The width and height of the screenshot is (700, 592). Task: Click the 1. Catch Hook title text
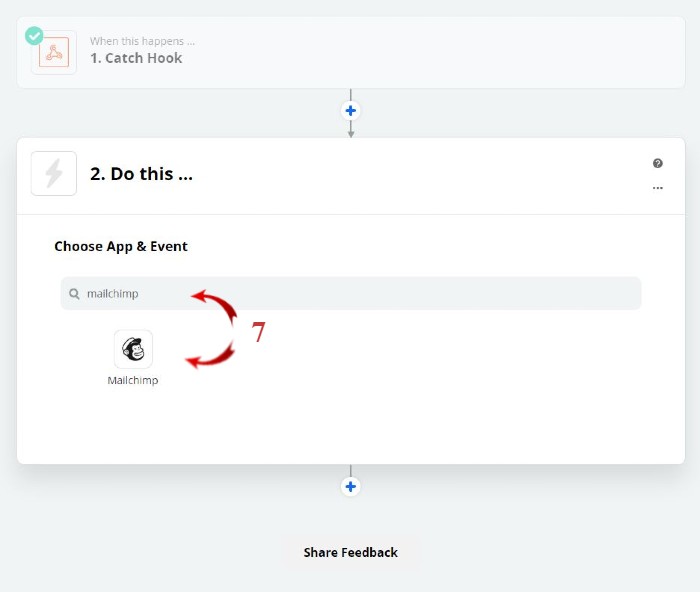tap(136, 58)
